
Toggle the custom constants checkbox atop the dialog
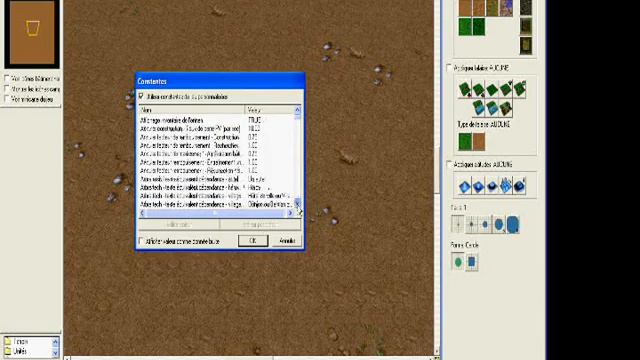point(141,96)
